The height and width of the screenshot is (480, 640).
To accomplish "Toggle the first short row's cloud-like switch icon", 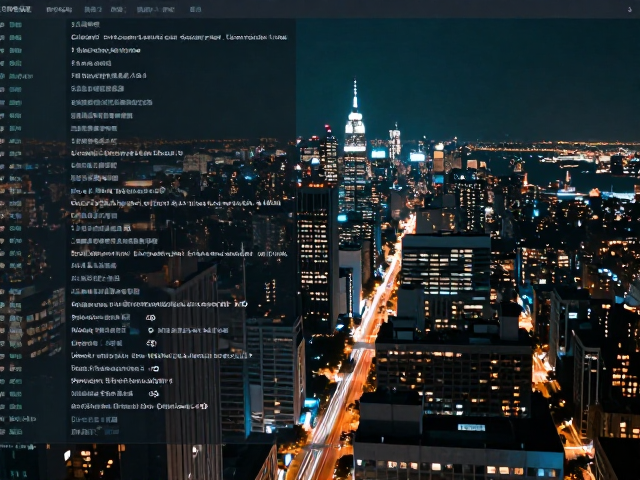I will click(x=151, y=318).
